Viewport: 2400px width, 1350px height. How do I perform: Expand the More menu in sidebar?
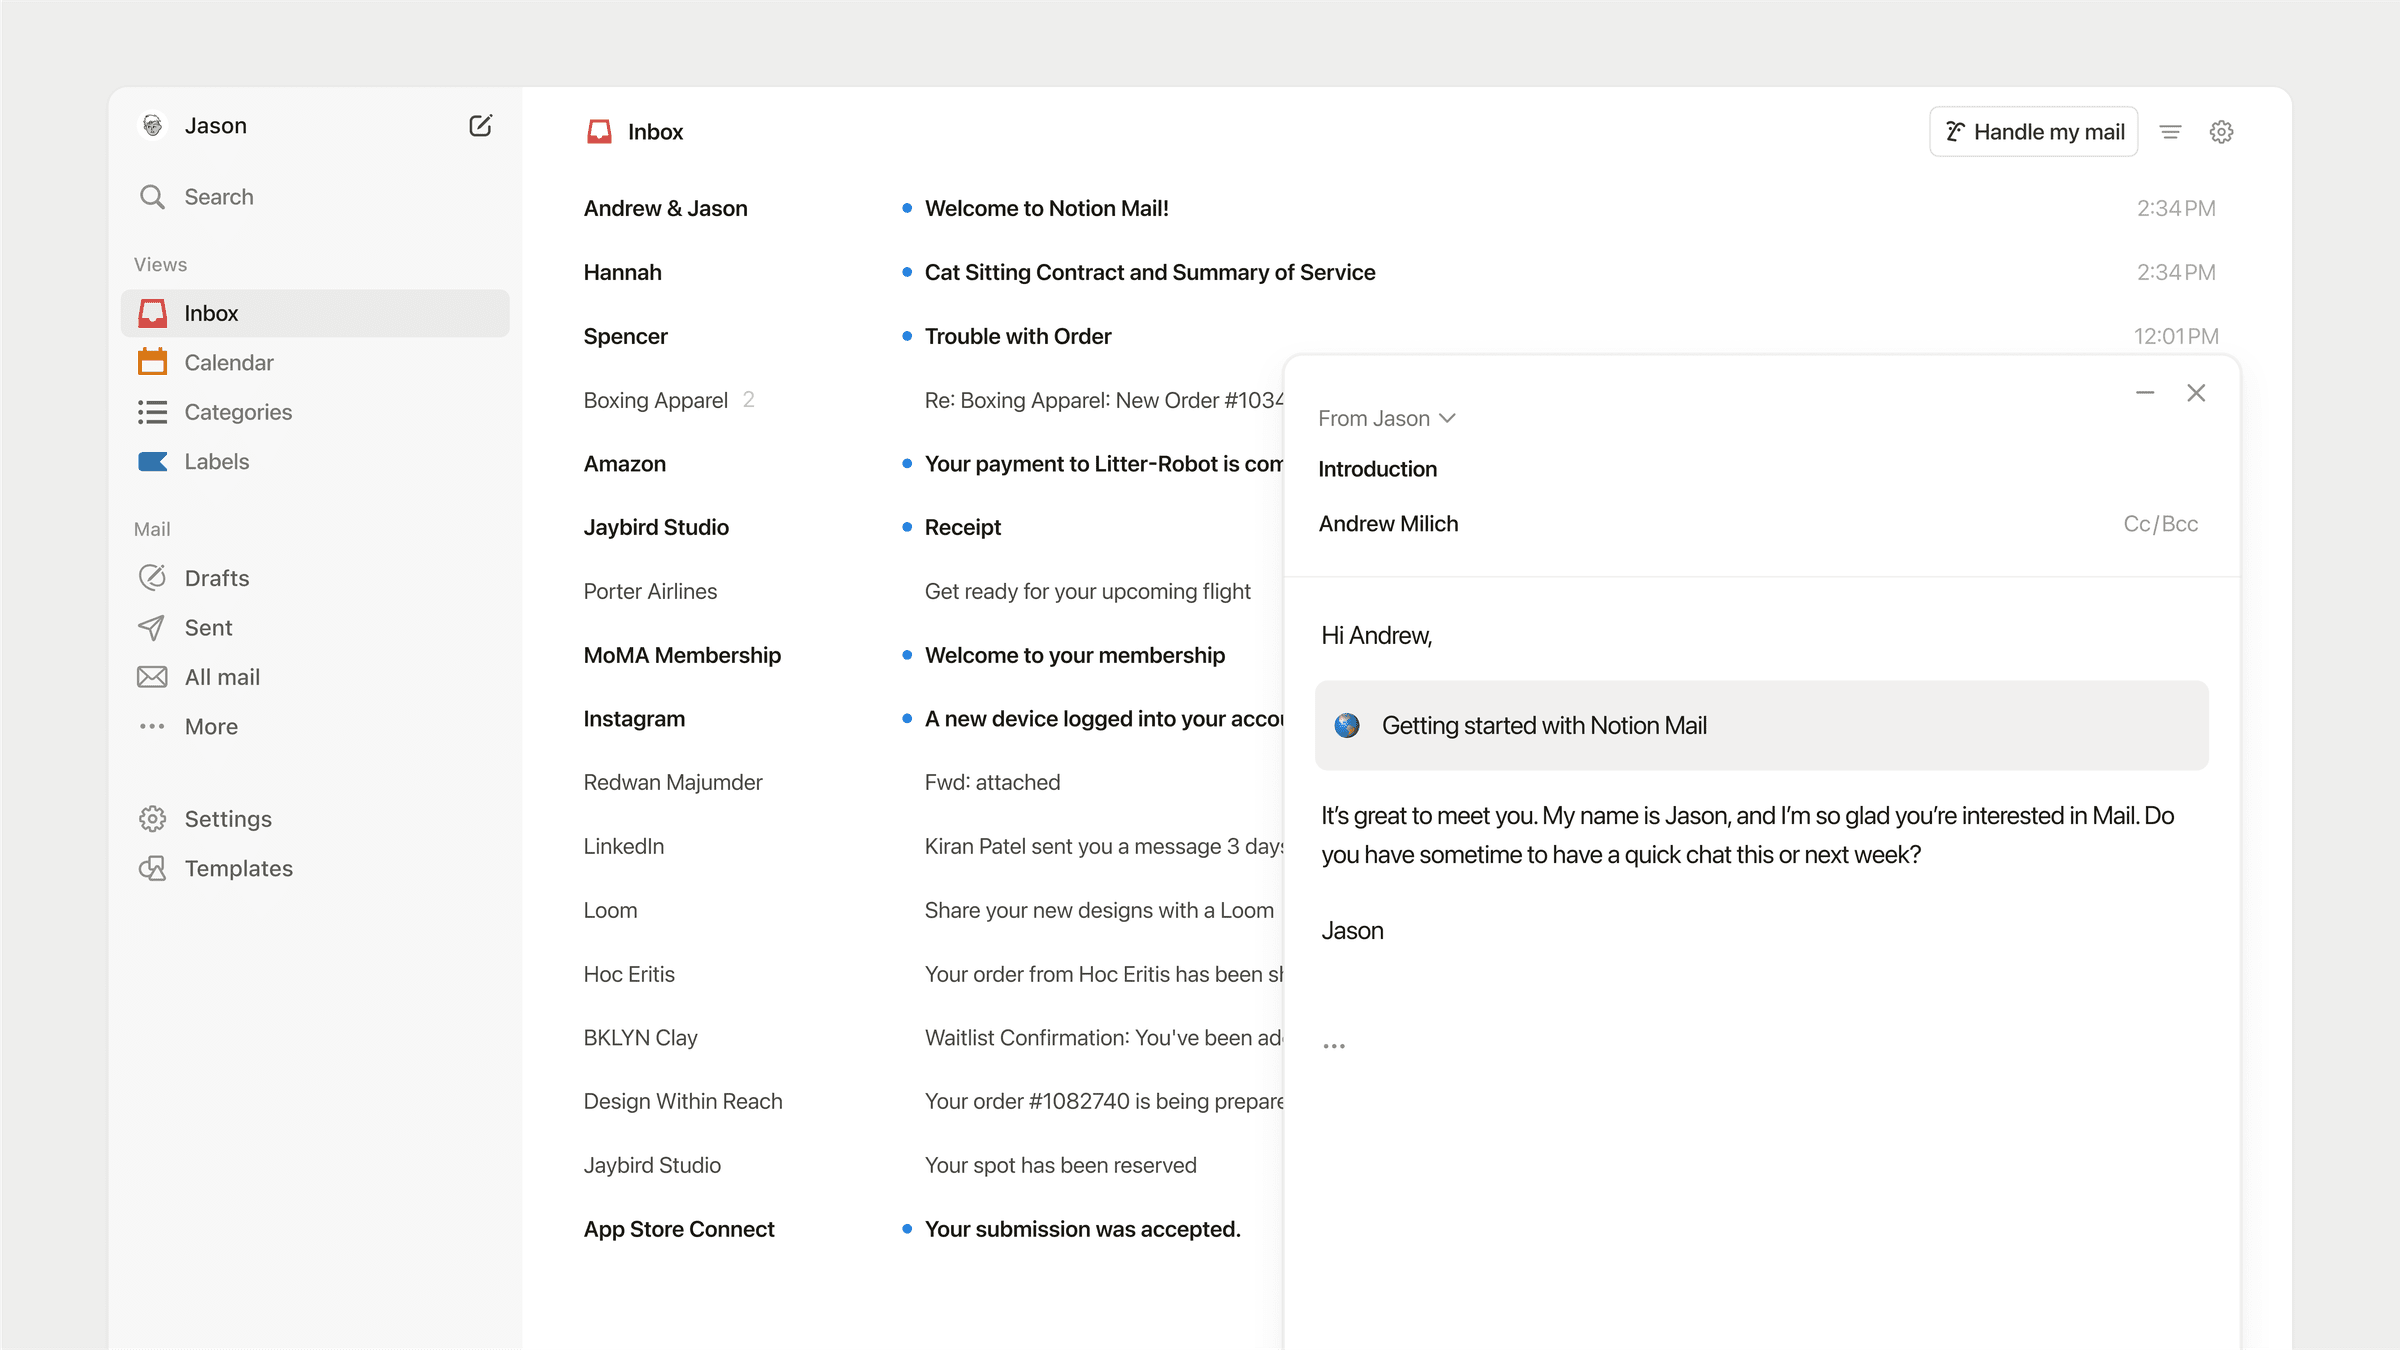(x=315, y=726)
